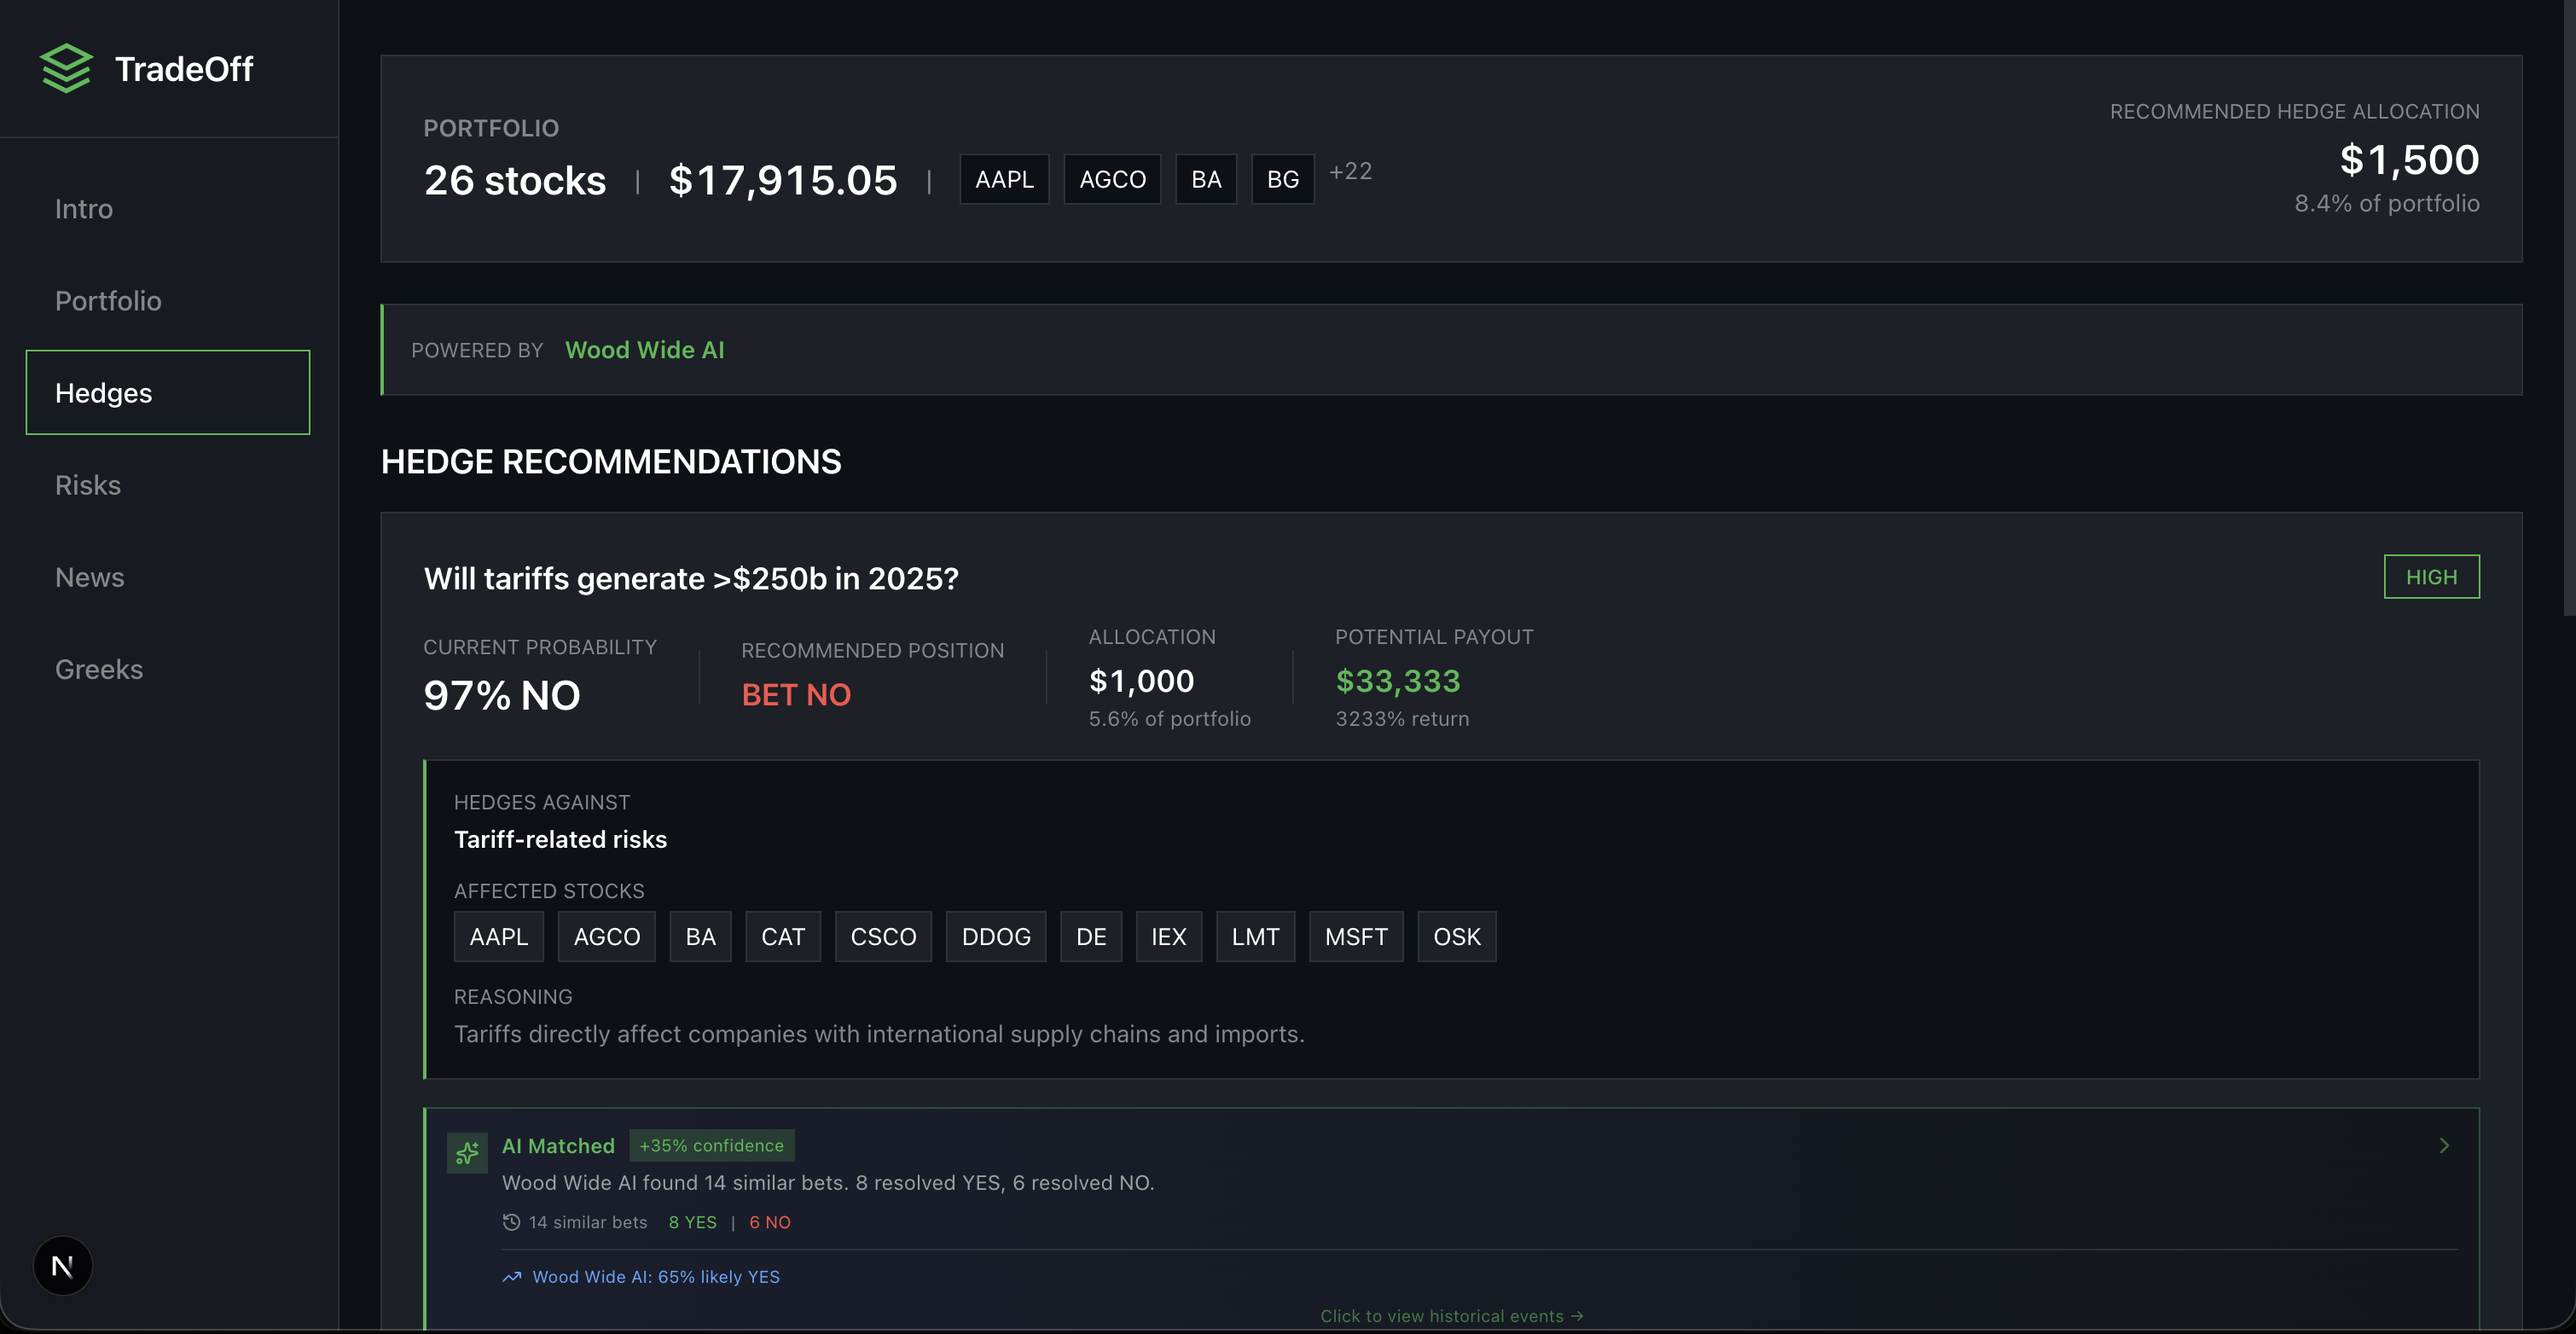The height and width of the screenshot is (1334, 2576).
Task: Go to the Risks page
Action: 88,485
